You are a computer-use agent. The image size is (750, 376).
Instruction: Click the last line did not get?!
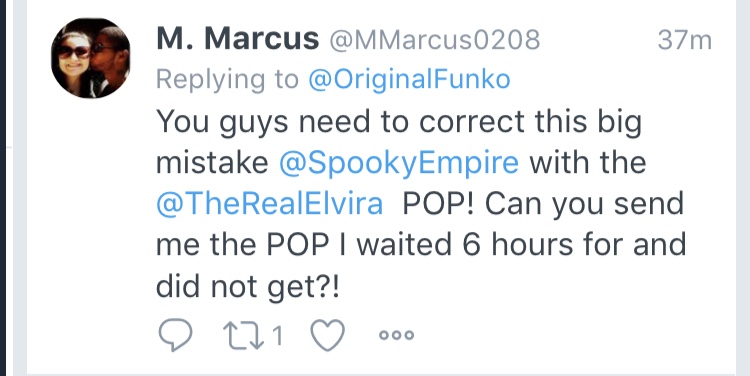[248, 287]
